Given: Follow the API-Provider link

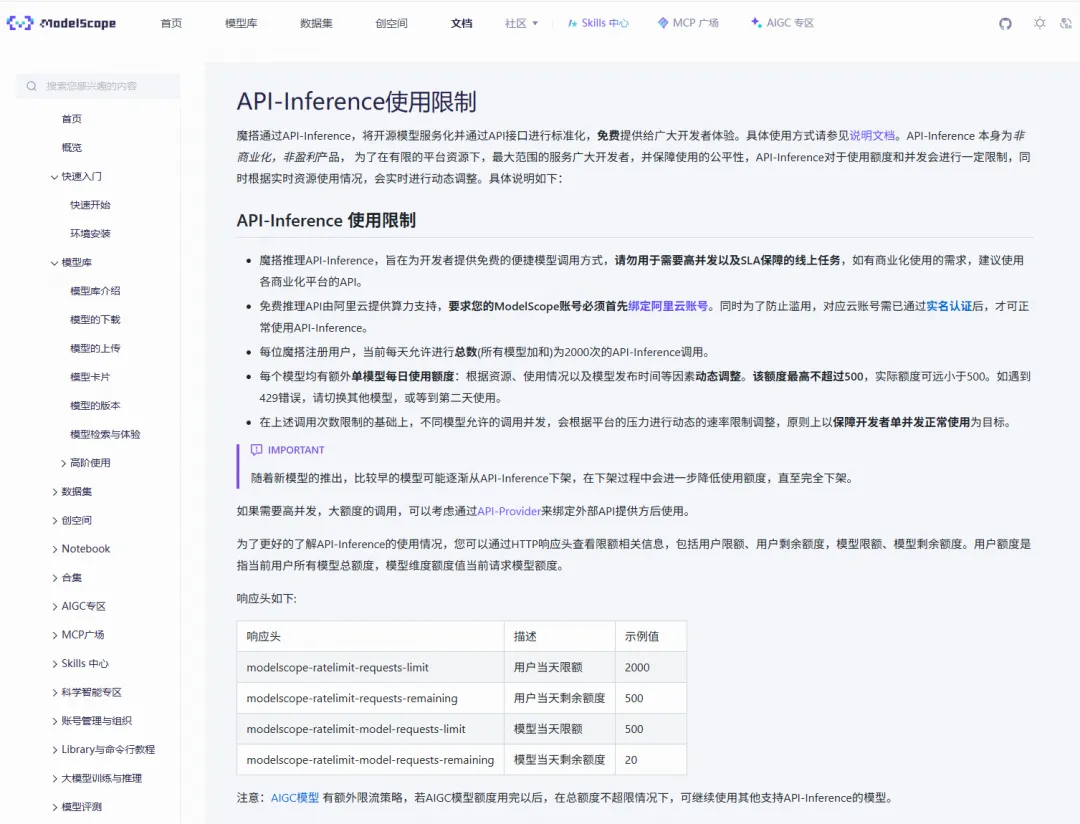Looking at the screenshot, I should click(509, 511).
